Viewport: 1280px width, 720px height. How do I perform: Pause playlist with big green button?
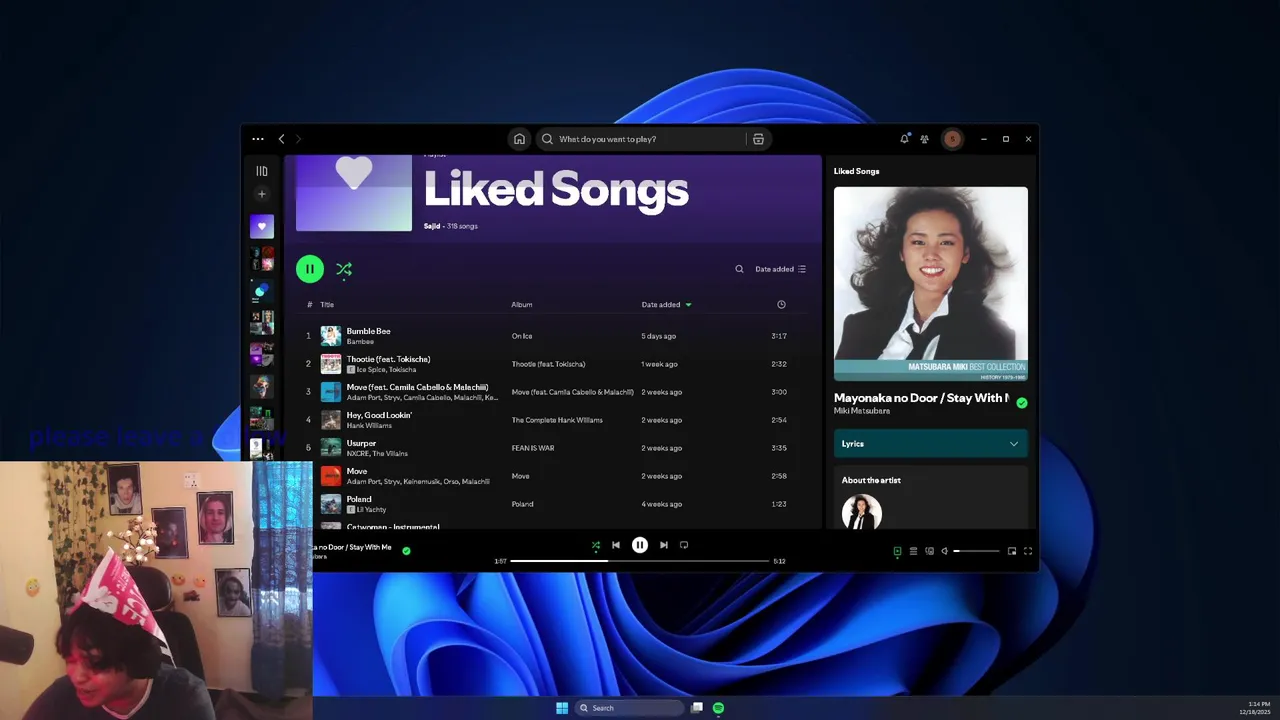point(310,269)
